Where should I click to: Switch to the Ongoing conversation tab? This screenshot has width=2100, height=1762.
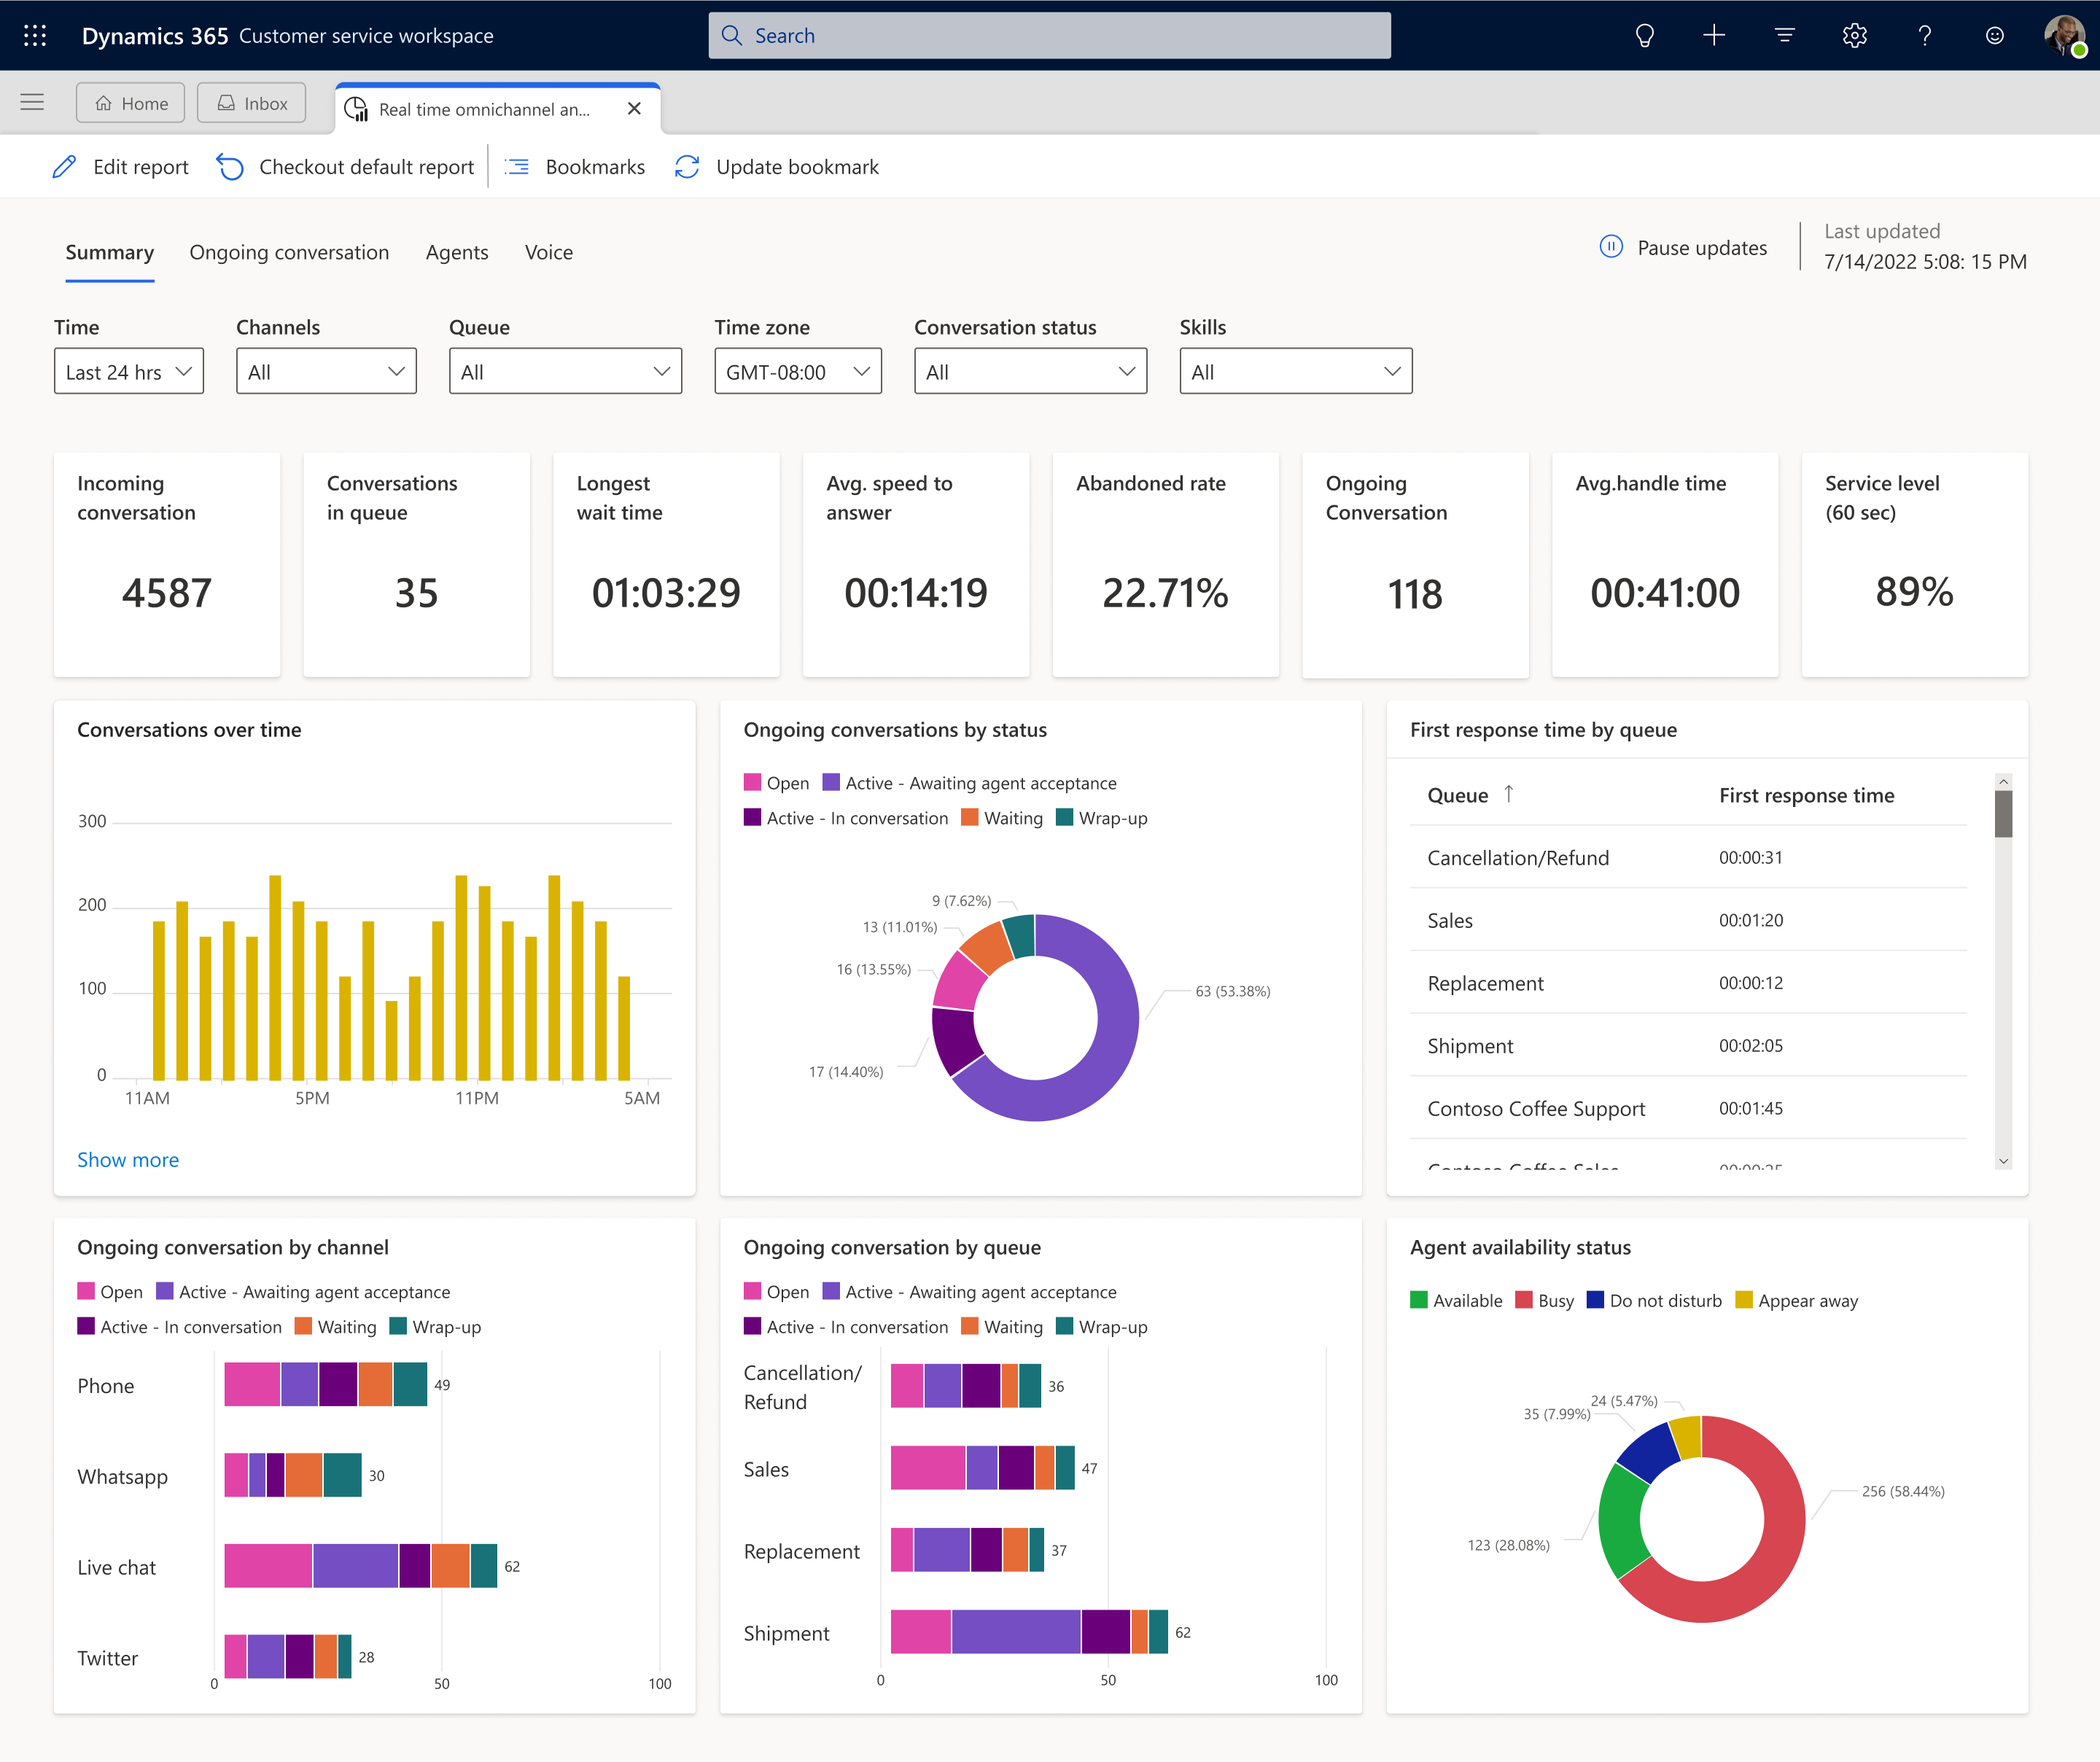point(289,253)
